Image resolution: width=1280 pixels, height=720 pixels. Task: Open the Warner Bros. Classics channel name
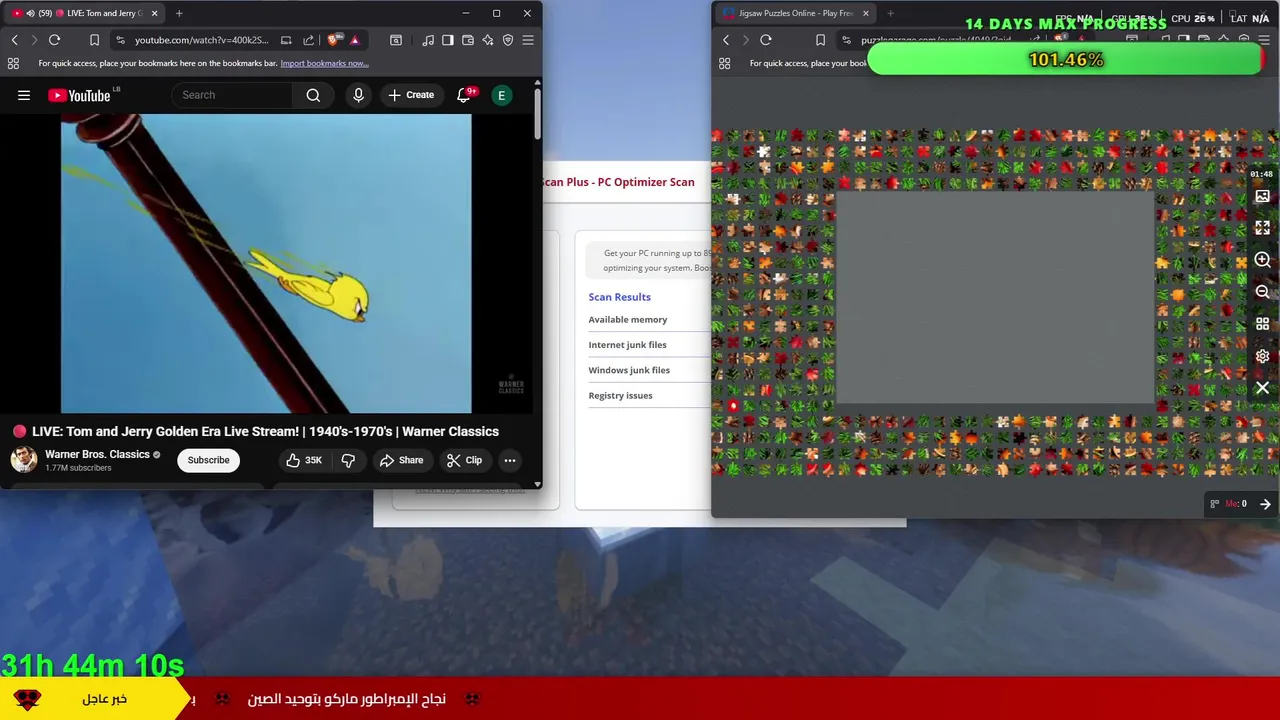click(x=97, y=454)
